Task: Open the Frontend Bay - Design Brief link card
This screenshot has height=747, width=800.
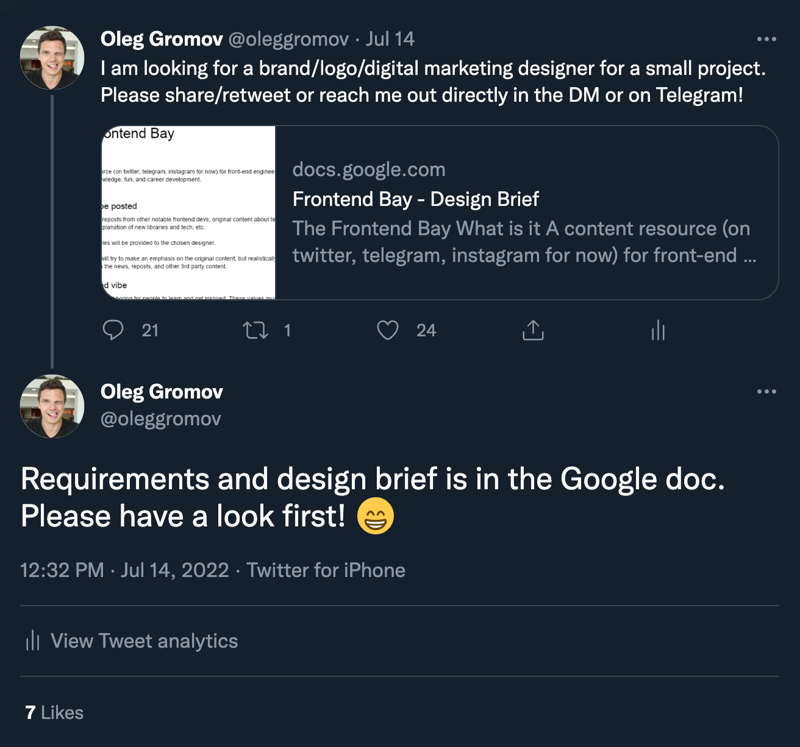Action: pos(440,212)
